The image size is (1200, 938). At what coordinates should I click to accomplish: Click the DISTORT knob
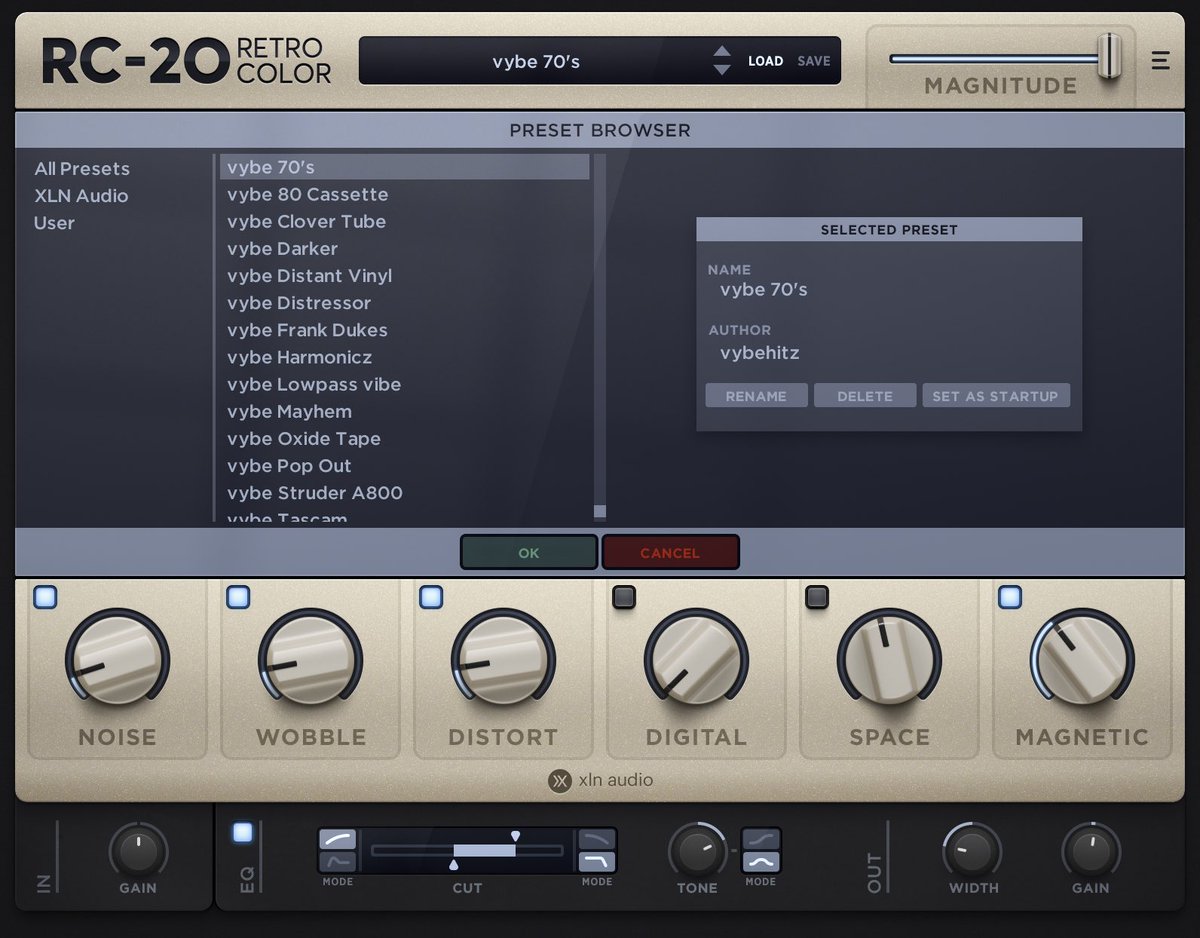[x=503, y=661]
